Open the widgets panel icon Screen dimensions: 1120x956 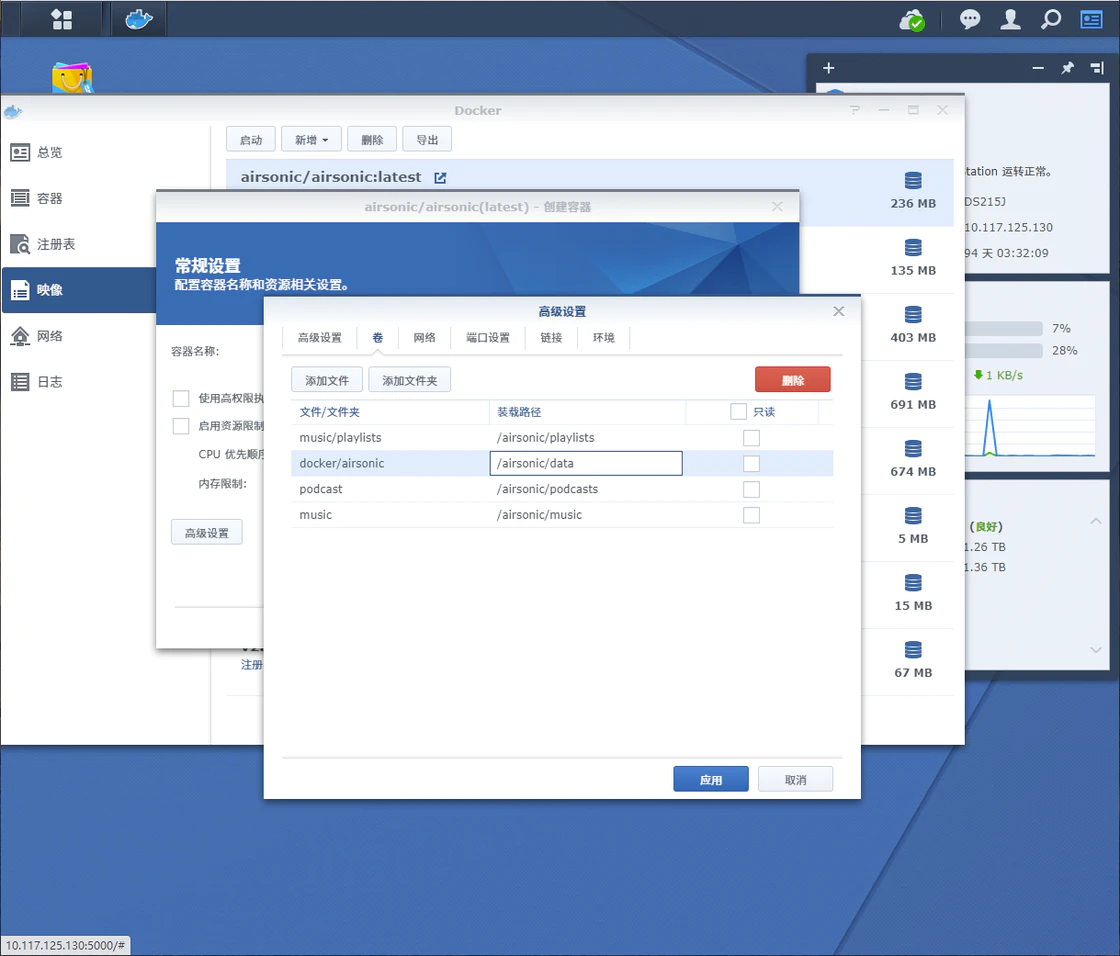(x=1091, y=19)
